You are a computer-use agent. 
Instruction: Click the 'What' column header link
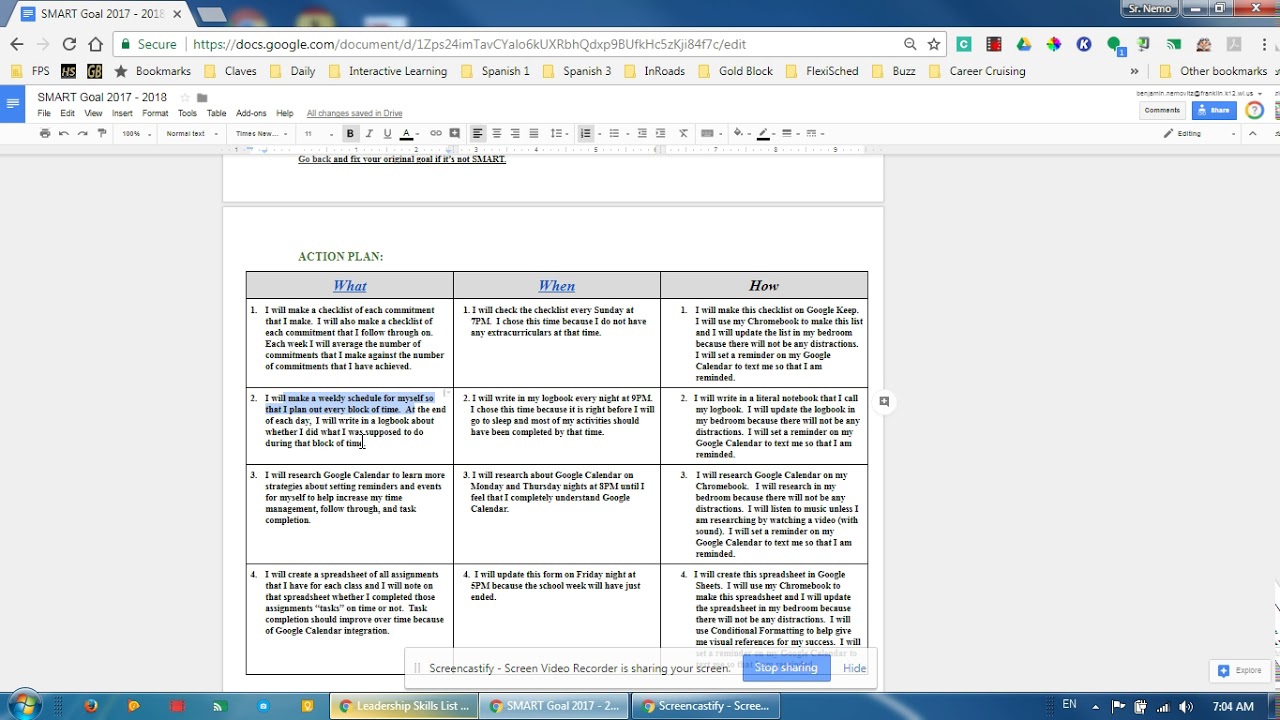pyautogui.click(x=350, y=285)
